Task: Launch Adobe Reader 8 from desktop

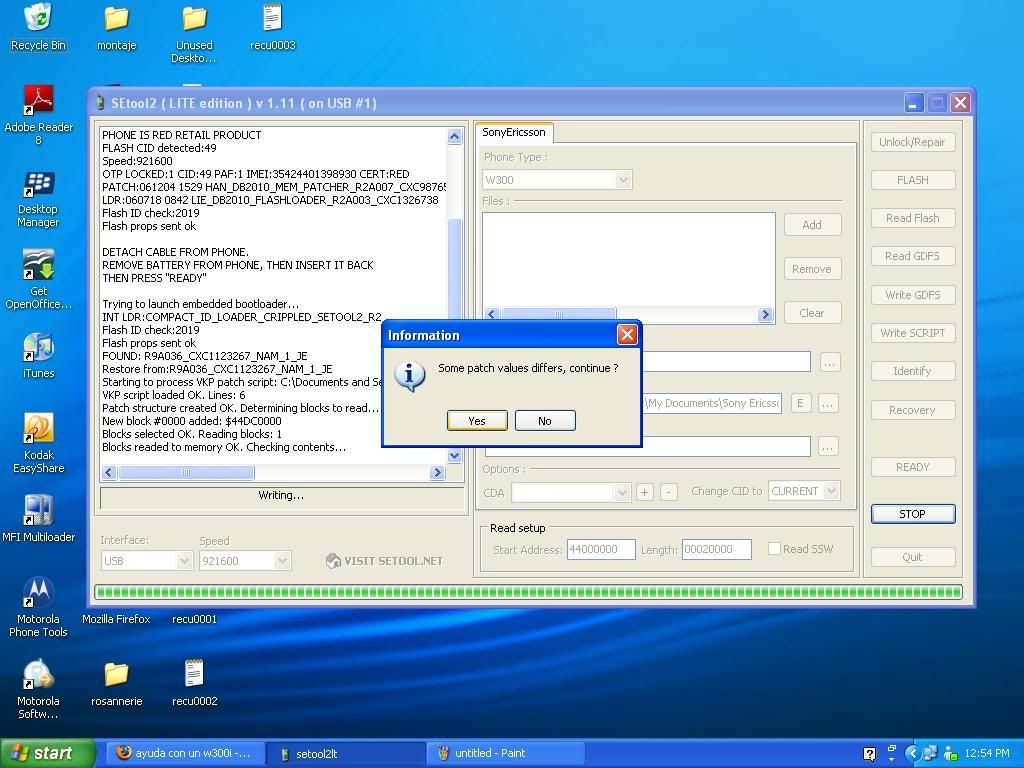Action: point(39,115)
